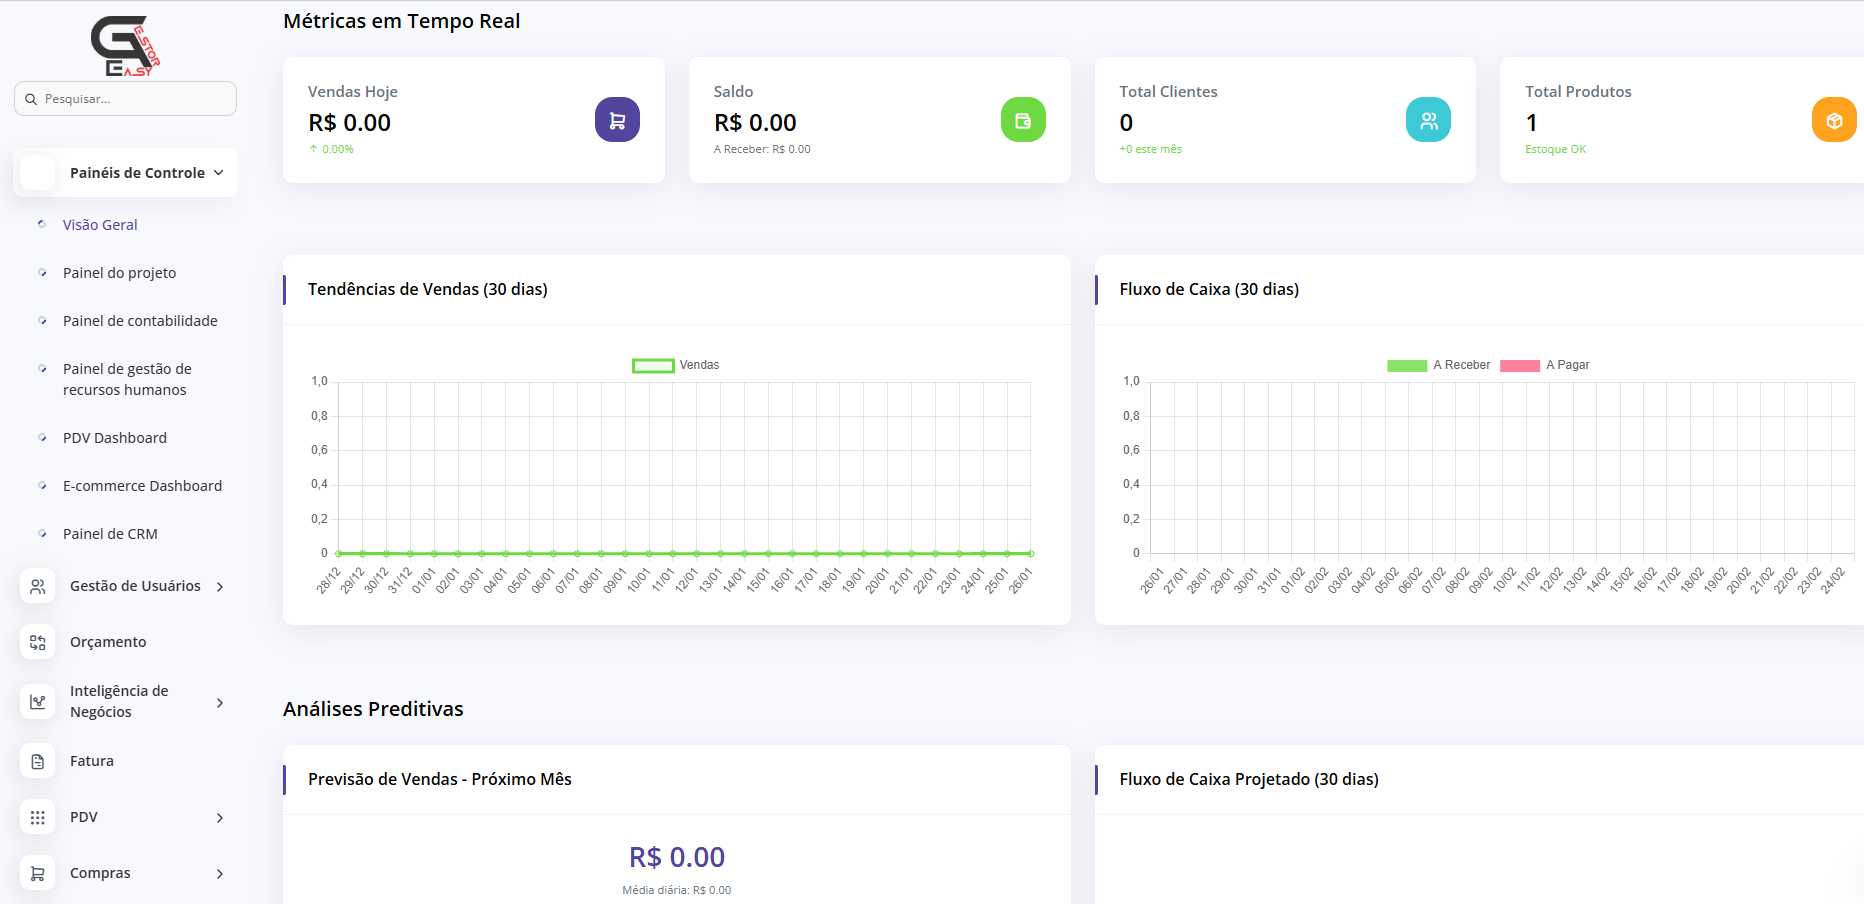Click the Total Clientes users icon
Viewport: 1864px width, 904px height.
1428,120
